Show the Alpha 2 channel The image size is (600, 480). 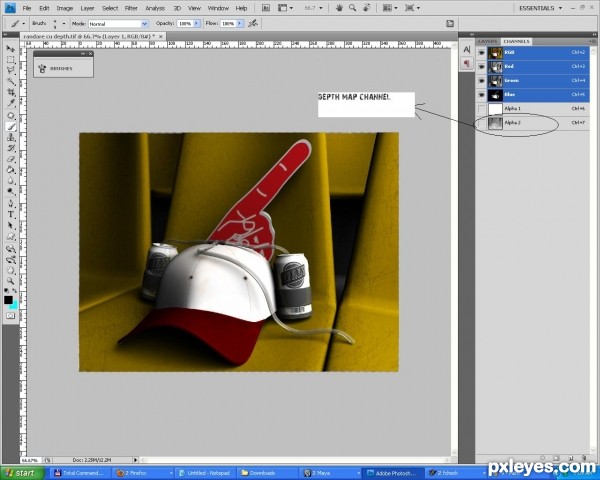point(481,123)
